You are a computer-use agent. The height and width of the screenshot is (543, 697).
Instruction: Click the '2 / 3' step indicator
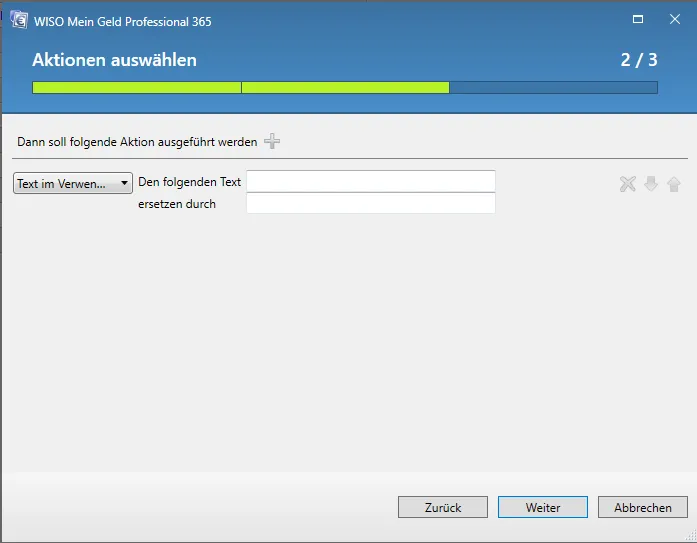point(638,60)
